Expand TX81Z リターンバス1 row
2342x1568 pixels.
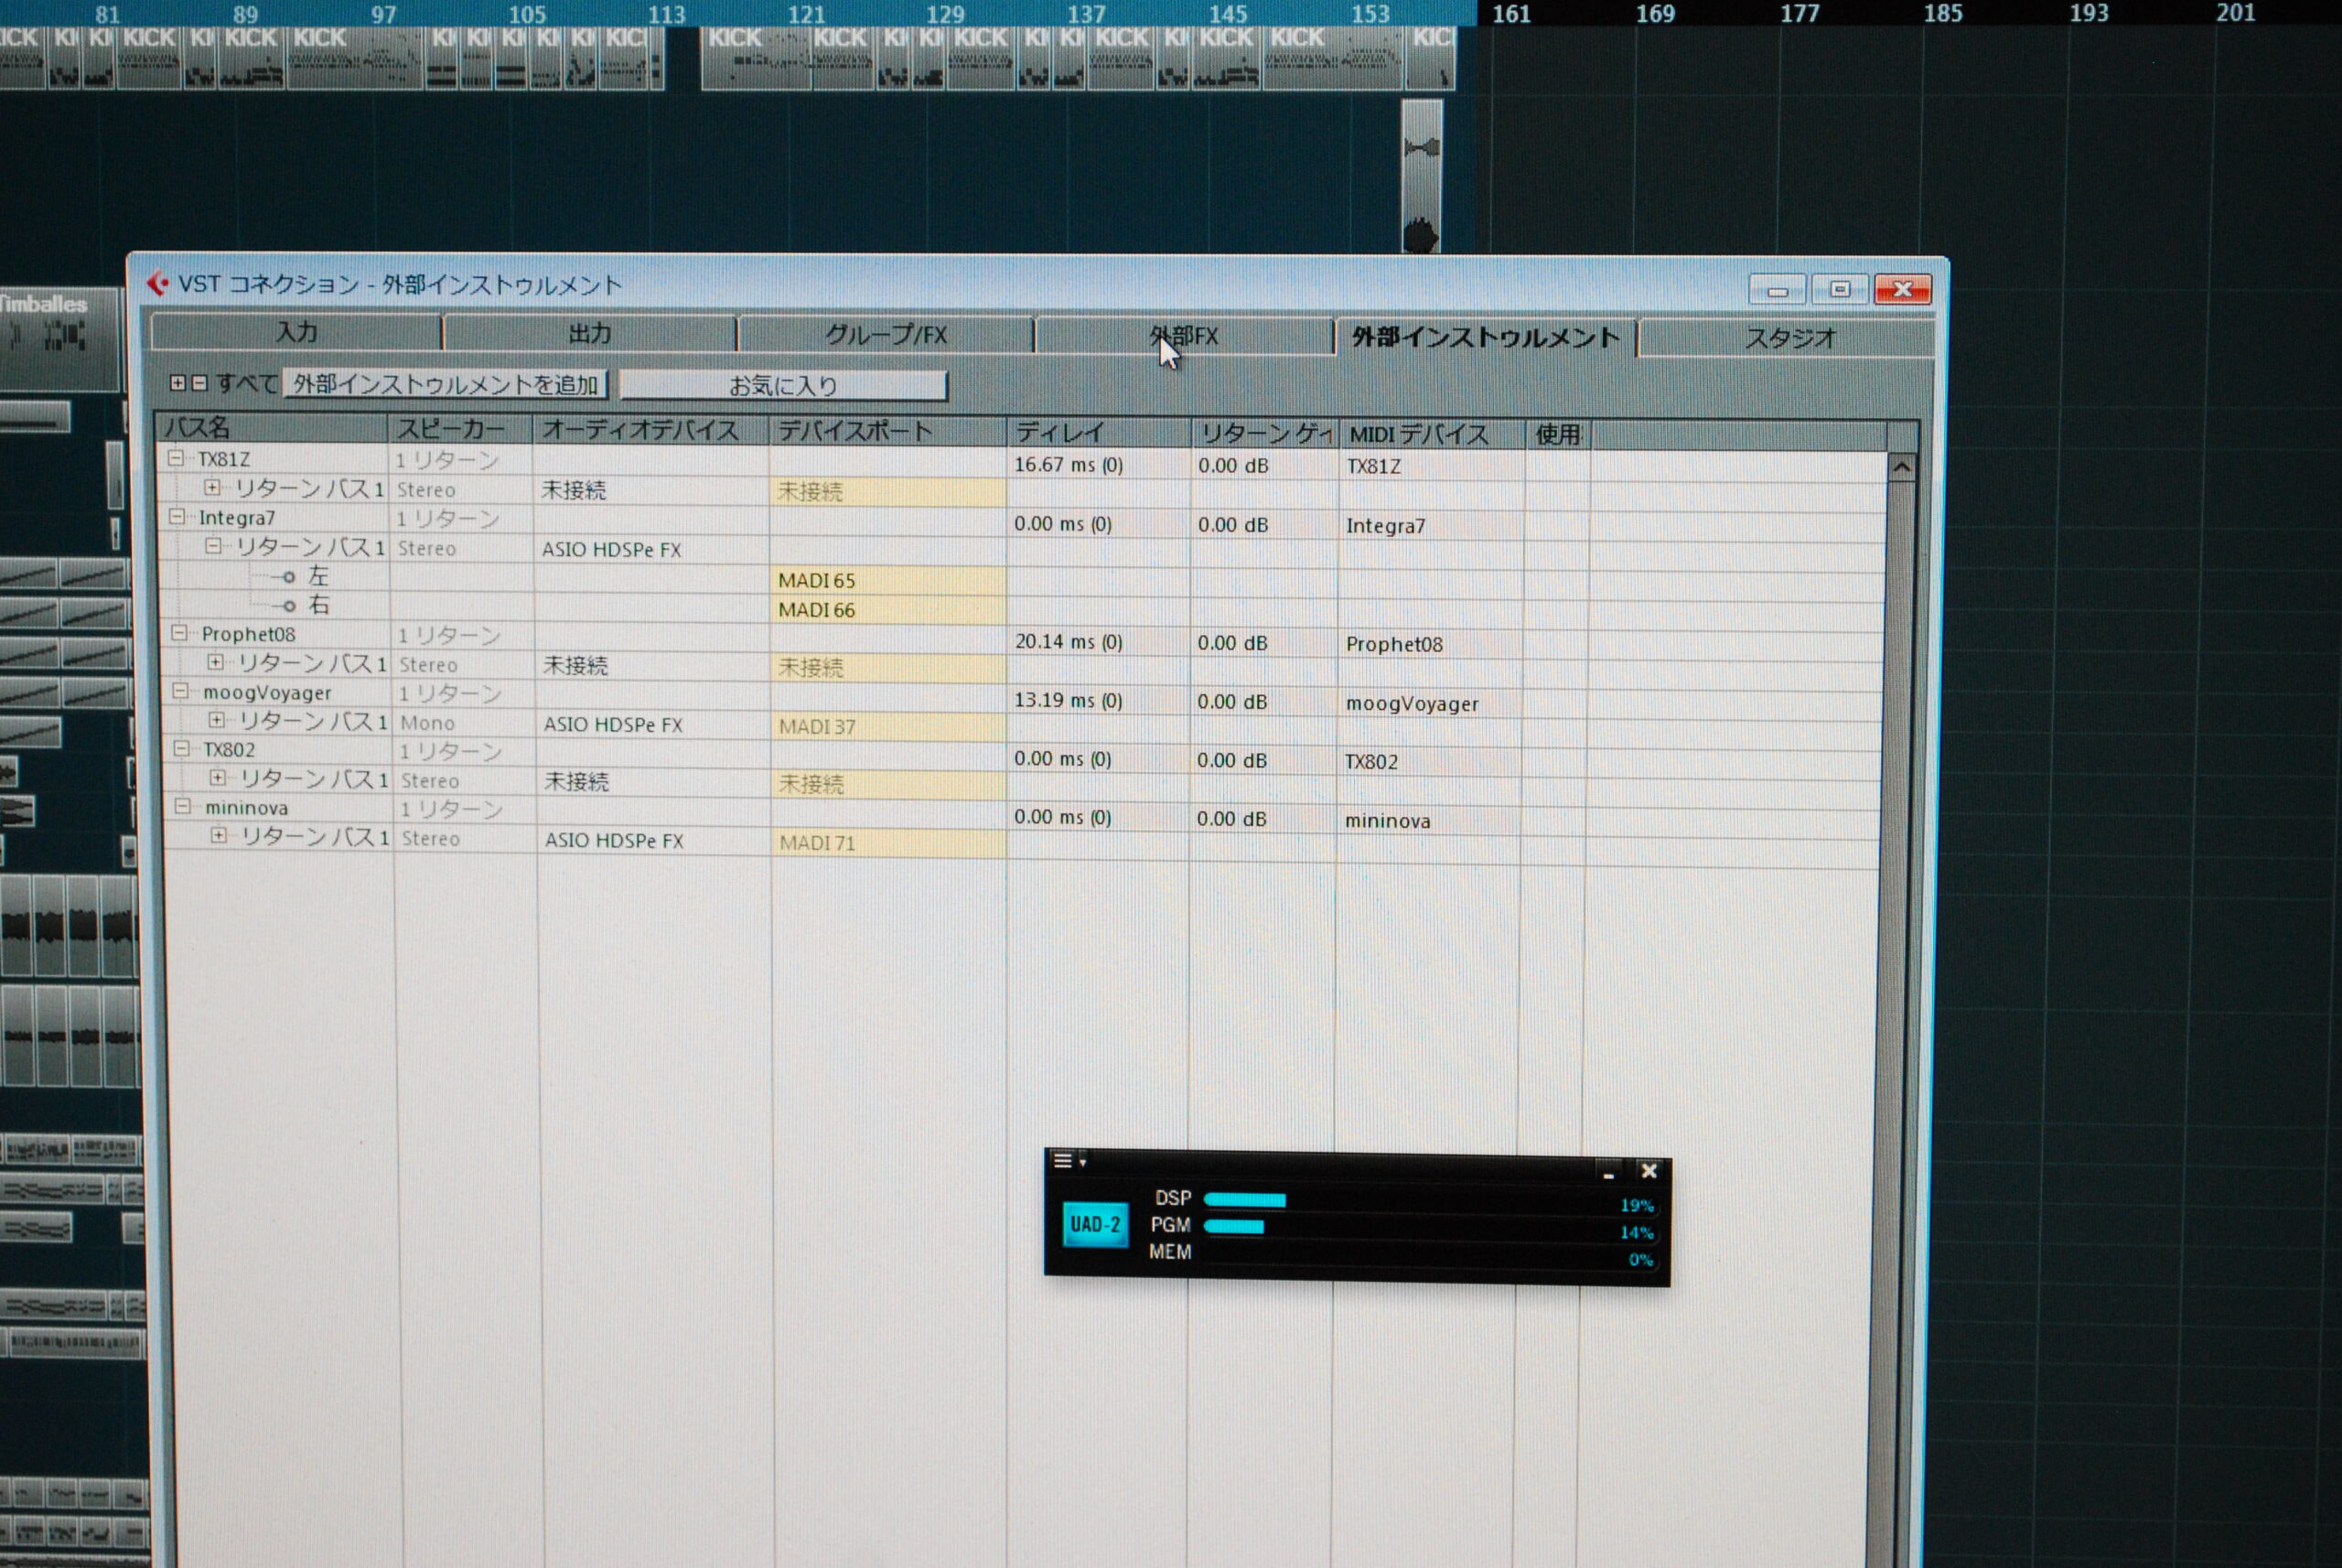coord(212,487)
